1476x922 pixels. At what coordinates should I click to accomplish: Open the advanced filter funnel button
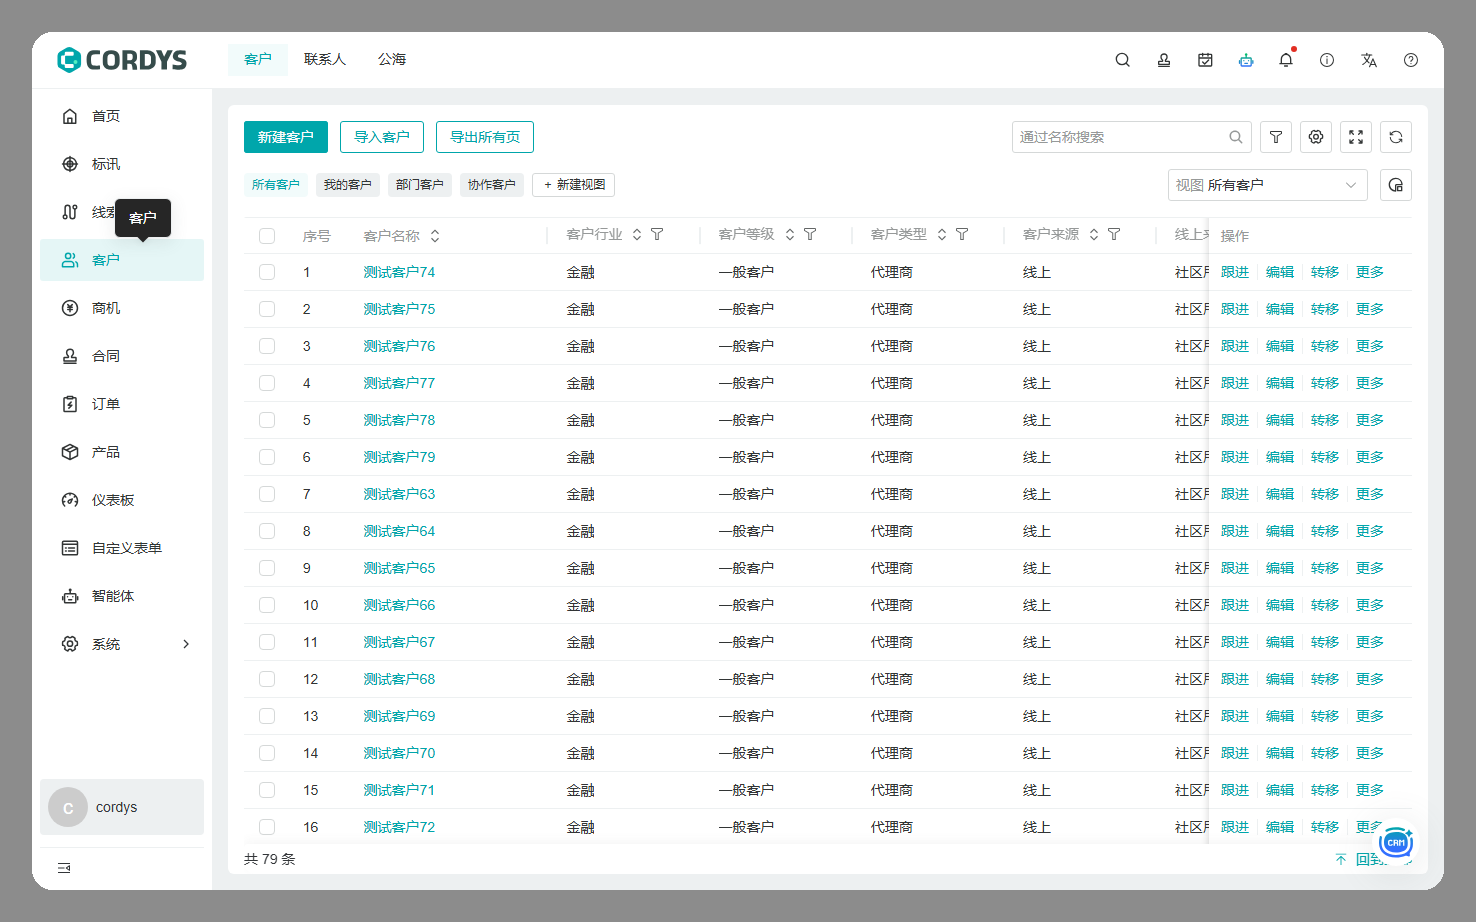(1276, 137)
